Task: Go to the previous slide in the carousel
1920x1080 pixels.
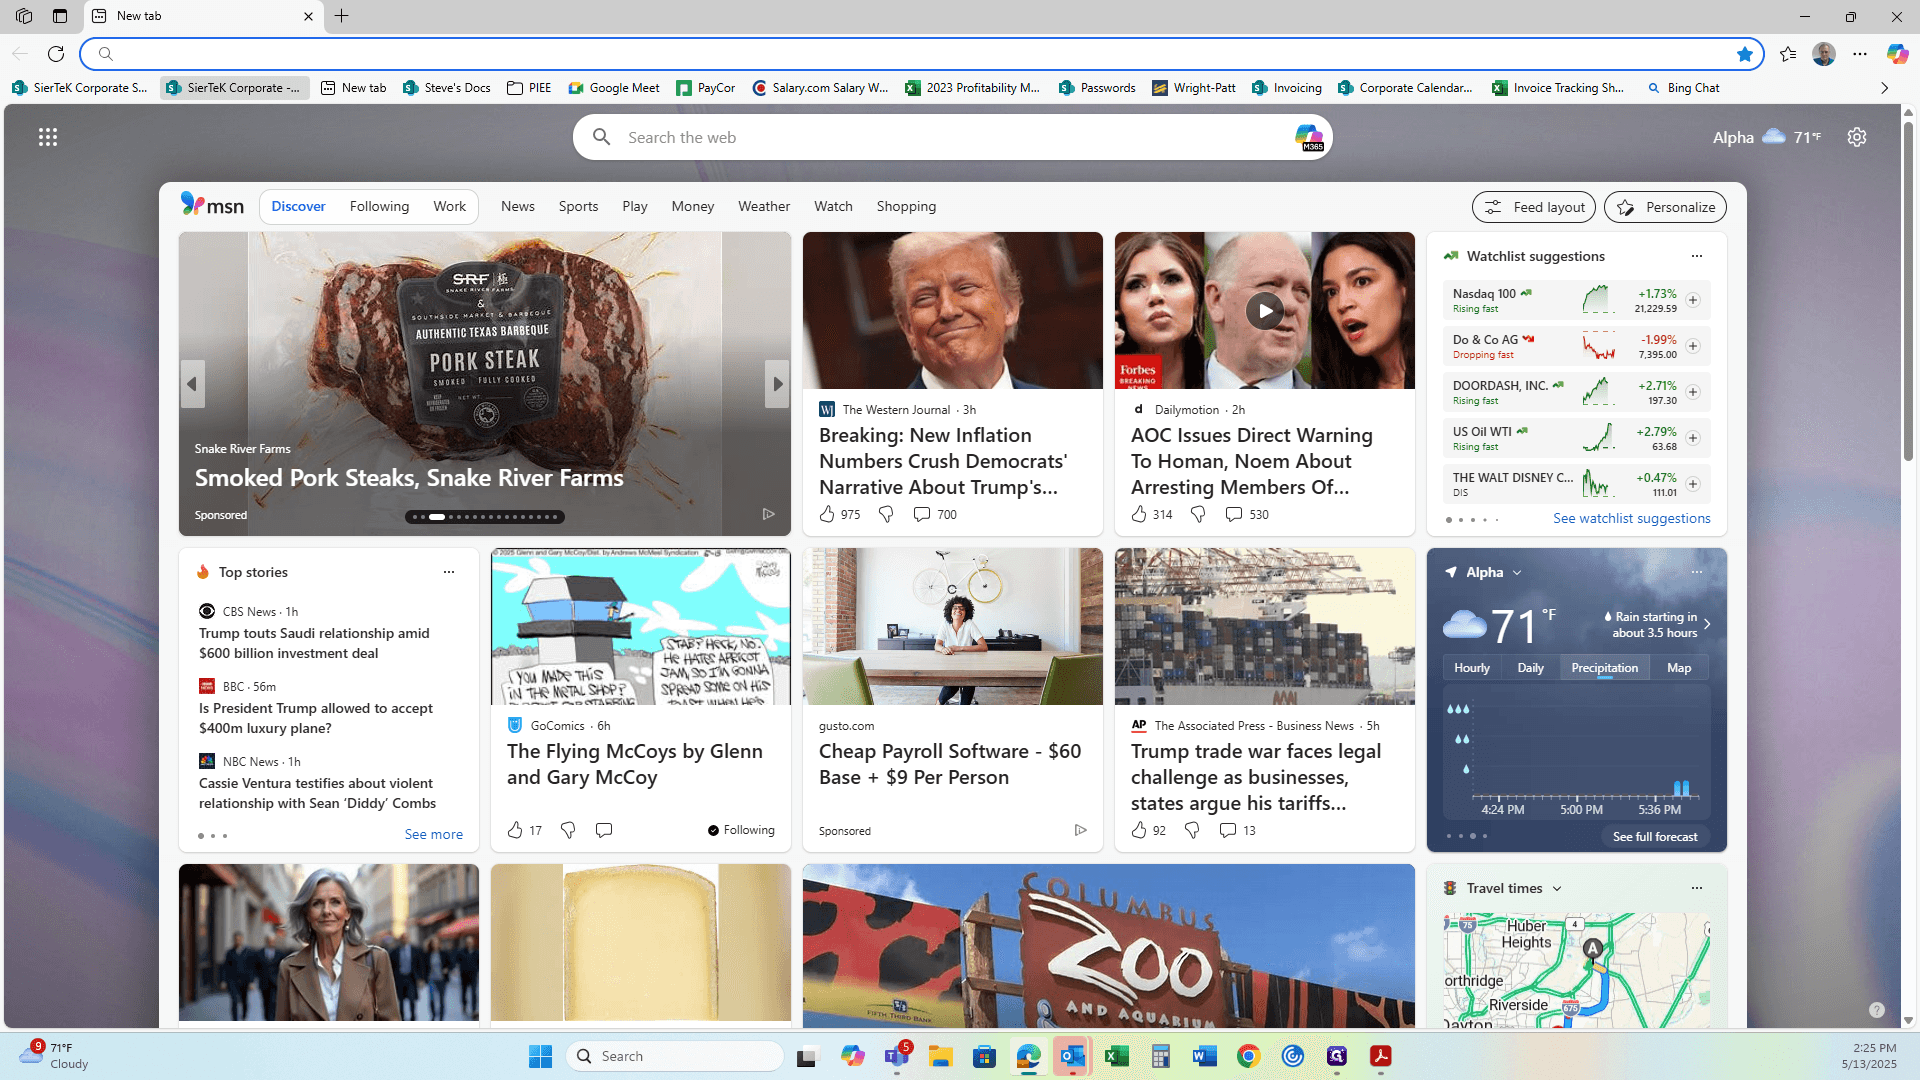Action: 193,384
